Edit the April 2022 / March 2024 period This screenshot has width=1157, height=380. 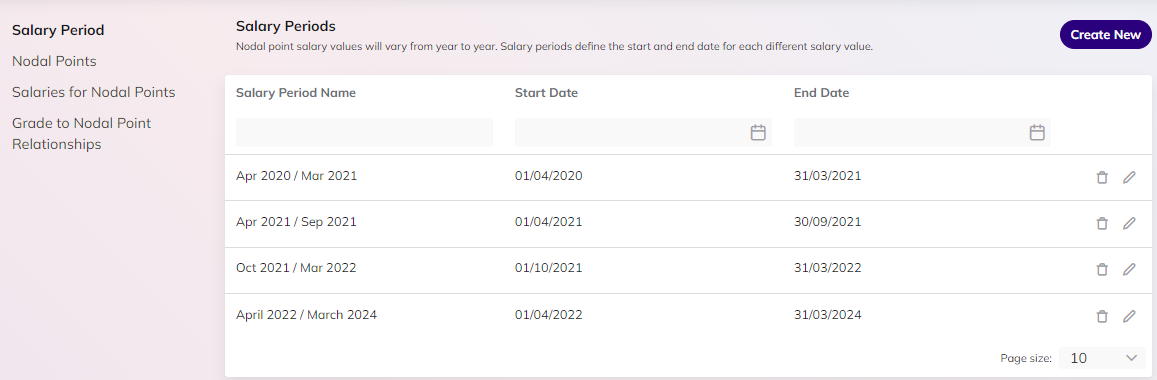pyautogui.click(x=1128, y=316)
